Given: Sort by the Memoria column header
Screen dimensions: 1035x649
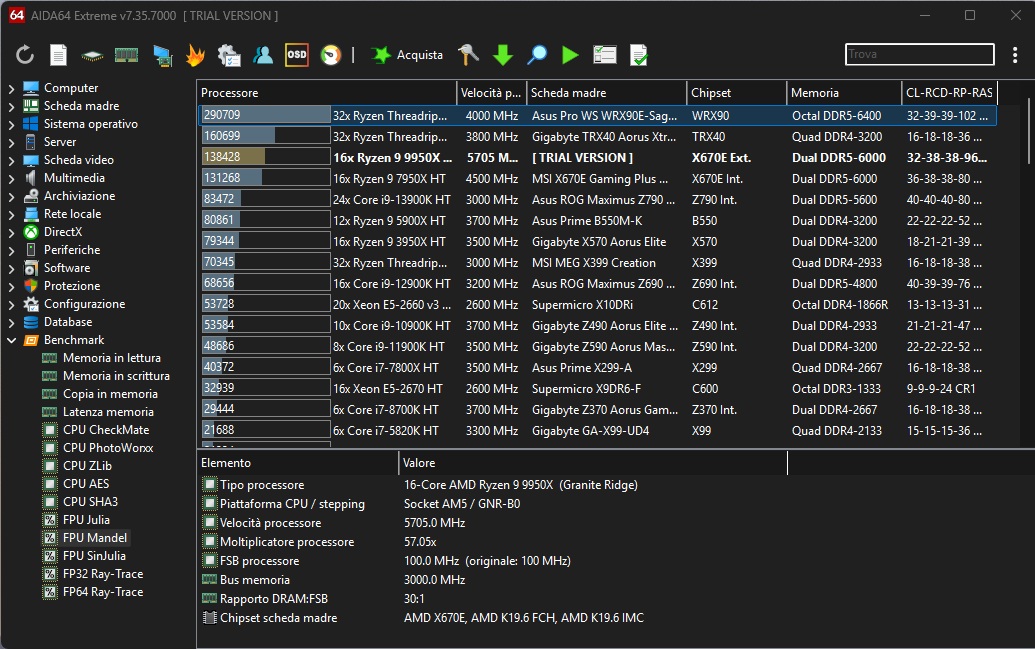Looking at the screenshot, I should pyautogui.click(x=844, y=93).
